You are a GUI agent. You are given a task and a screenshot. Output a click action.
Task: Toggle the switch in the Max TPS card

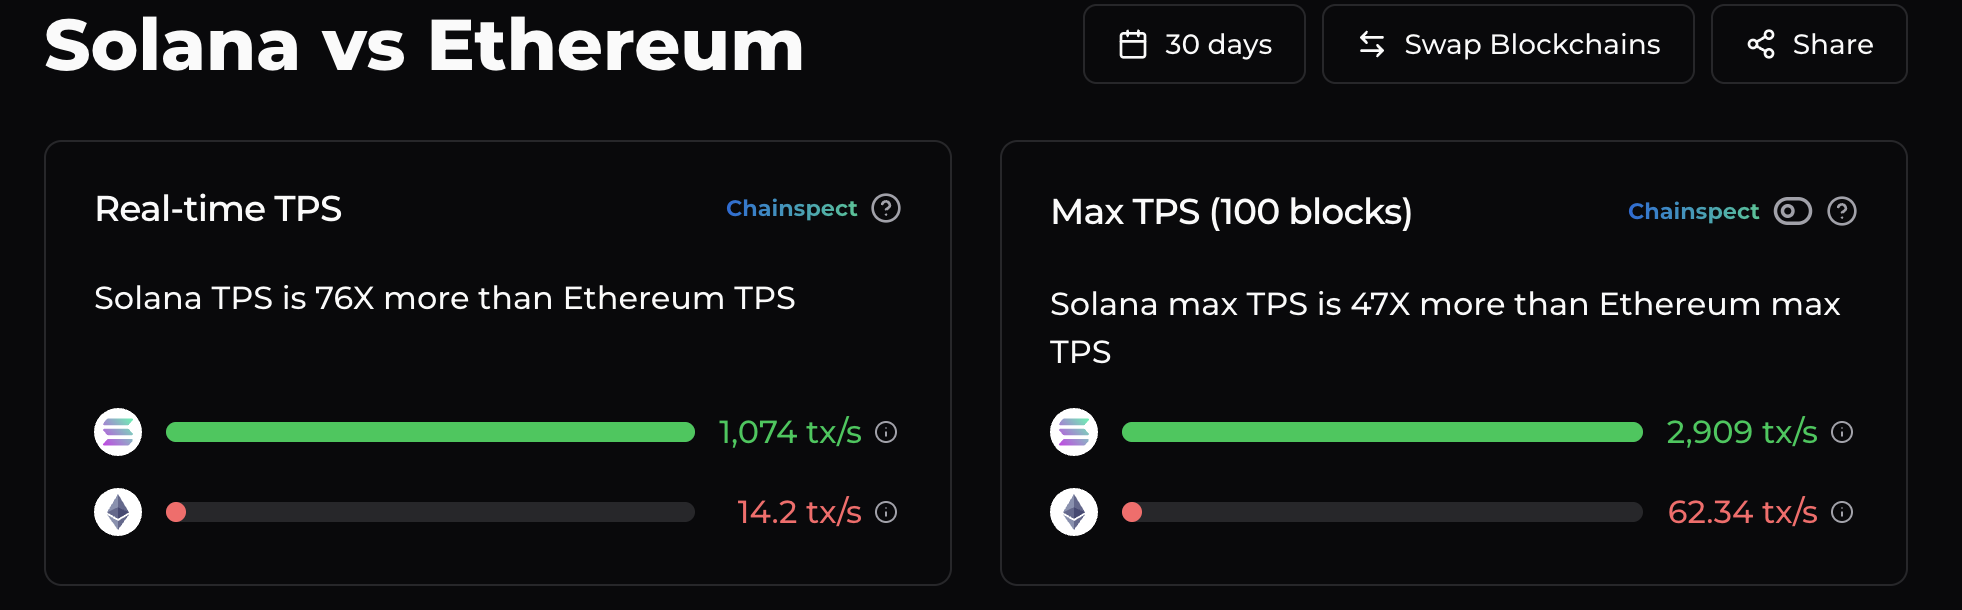(x=1793, y=211)
